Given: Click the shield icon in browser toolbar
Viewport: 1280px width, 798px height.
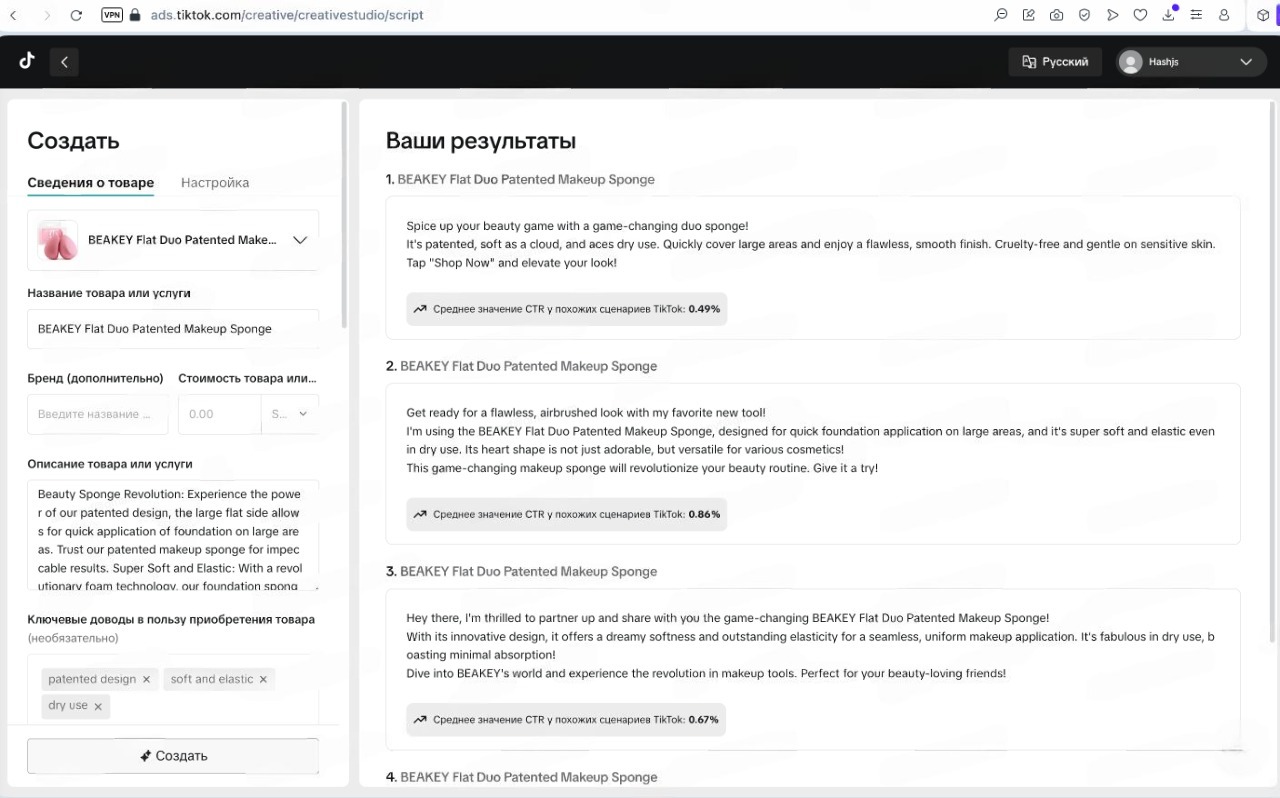Looking at the screenshot, I should (x=1085, y=15).
